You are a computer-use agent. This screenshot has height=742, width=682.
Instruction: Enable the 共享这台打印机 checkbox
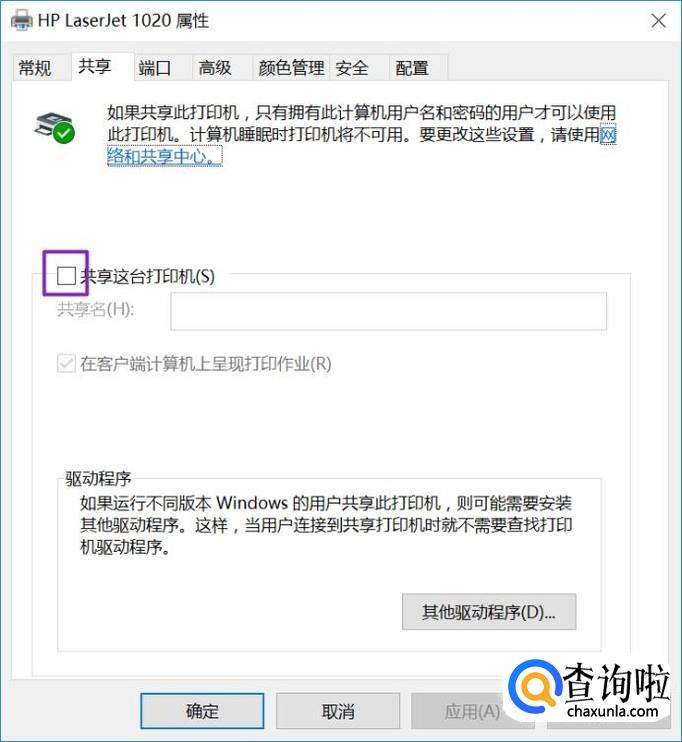pyautogui.click(x=66, y=275)
